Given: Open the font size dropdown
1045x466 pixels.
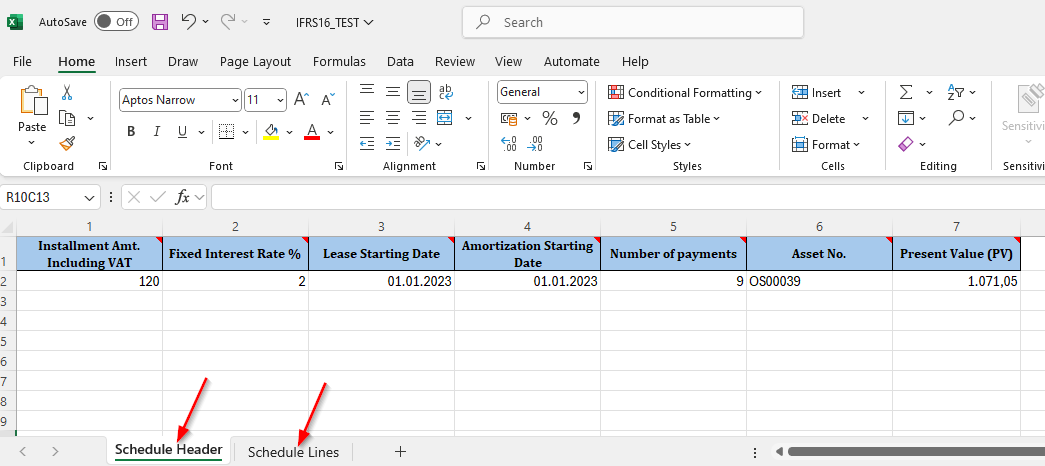Looking at the screenshot, I should click(x=280, y=100).
